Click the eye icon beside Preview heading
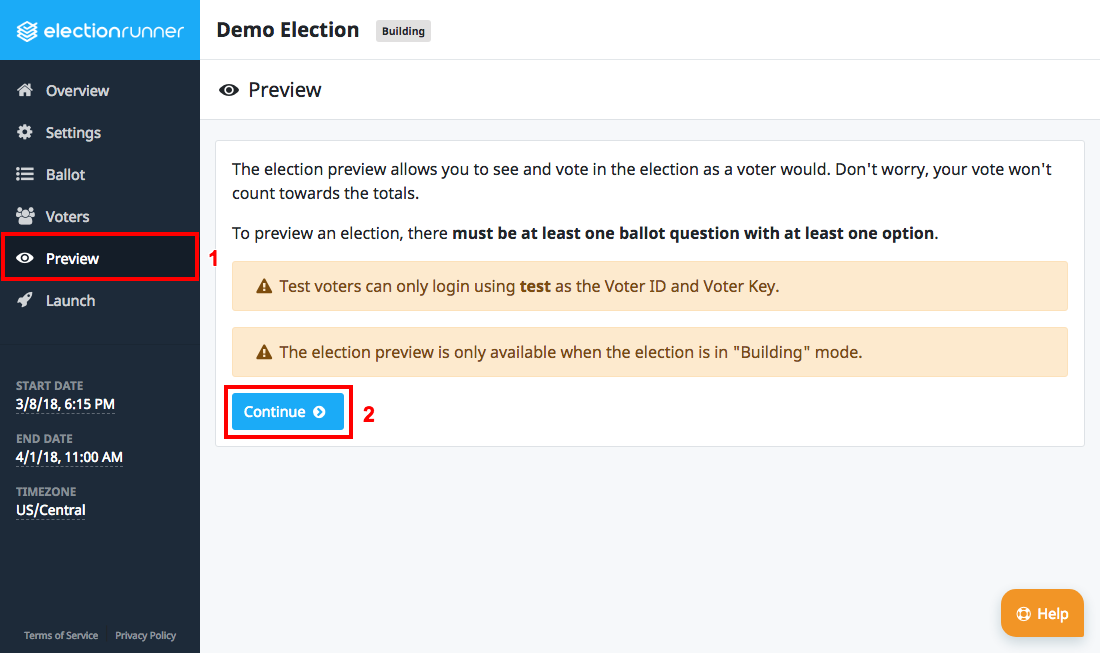 tap(229, 90)
